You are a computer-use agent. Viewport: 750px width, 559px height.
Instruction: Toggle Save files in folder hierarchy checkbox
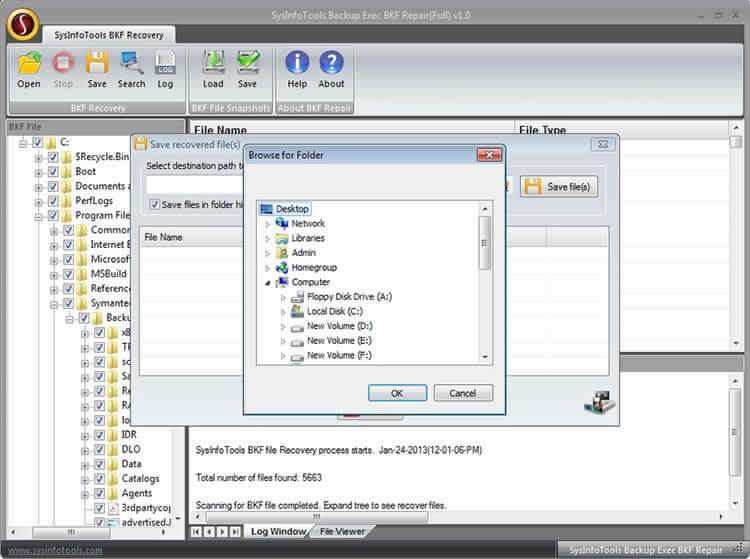click(x=154, y=205)
